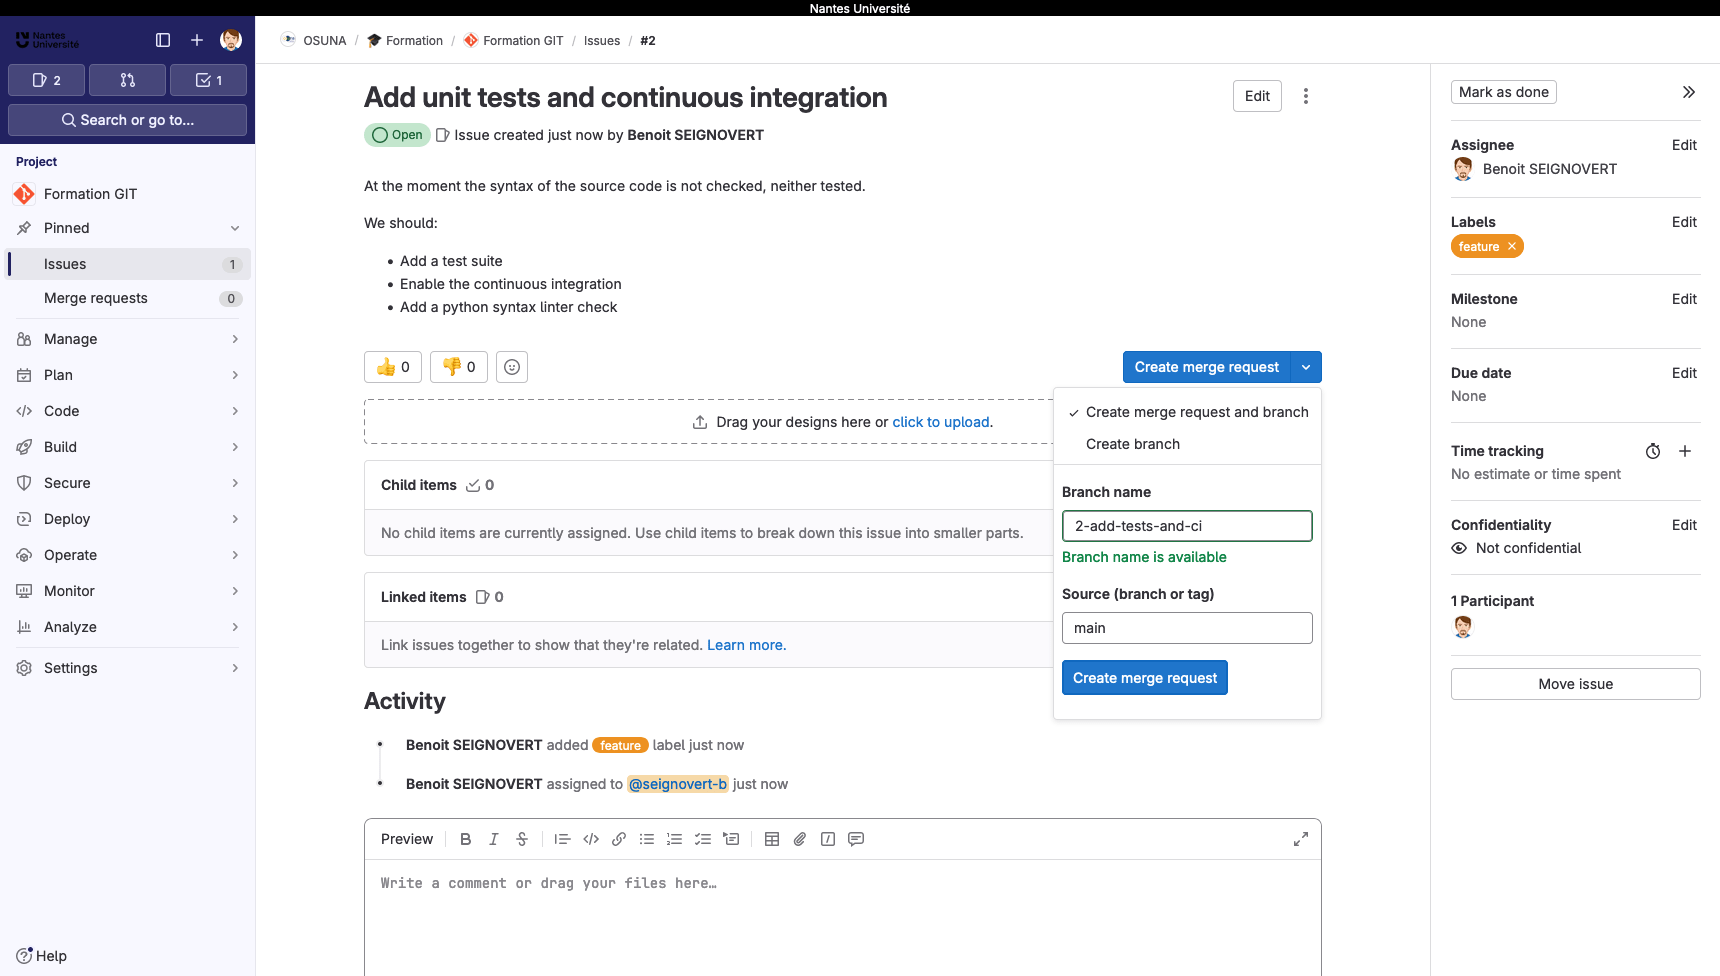Open the create new plus menu

(197, 40)
